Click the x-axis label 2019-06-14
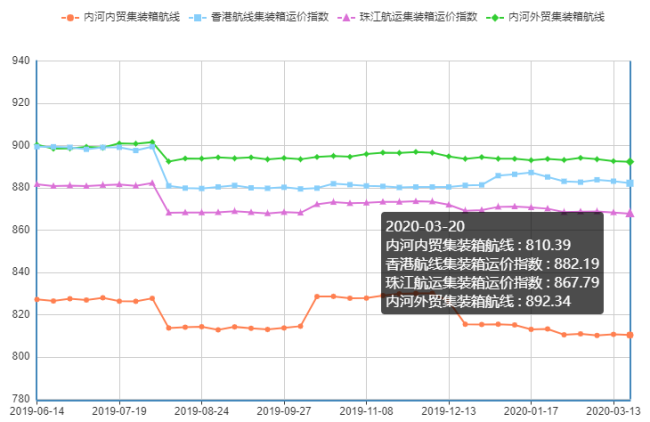650x422 pixels. click(37, 411)
